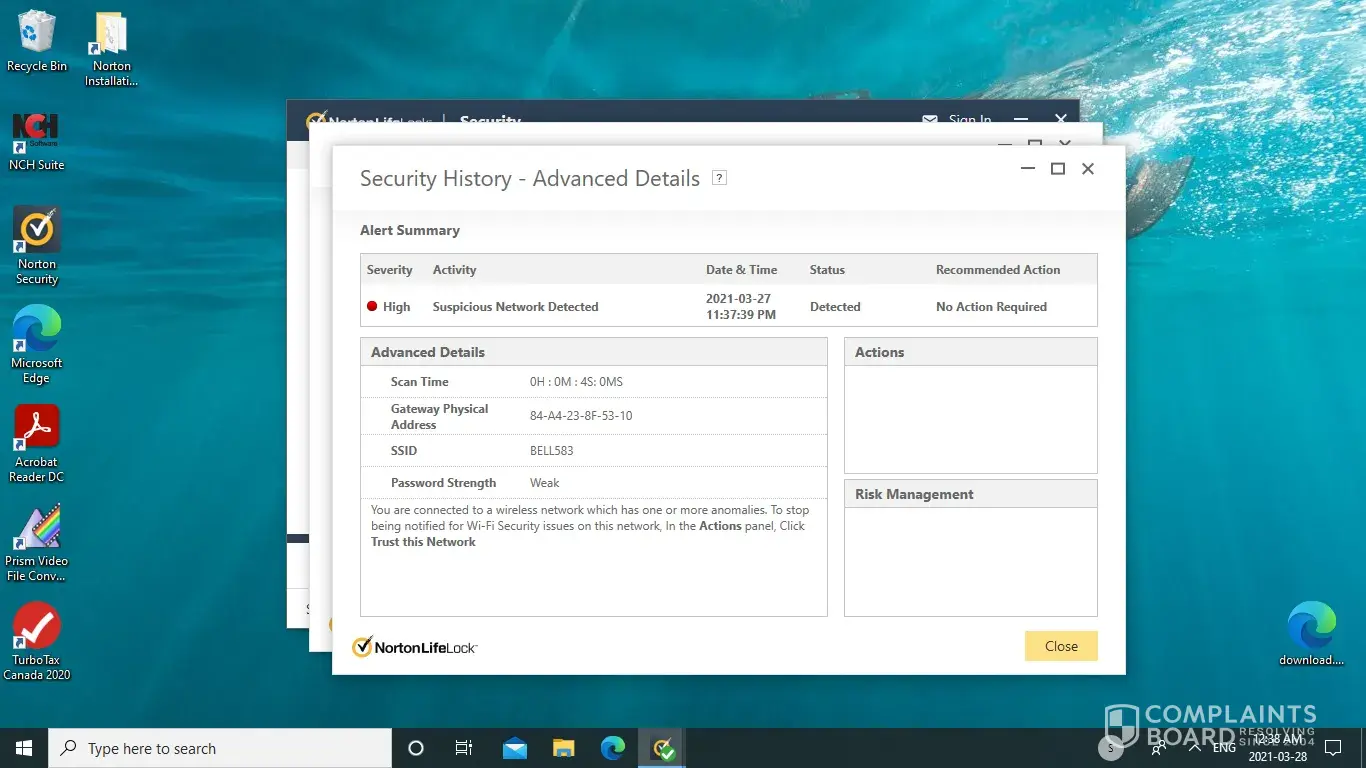The width and height of the screenshot is (1366, 768).
Task: Open File Explorer from taskbar
Action: tap(564, 748)
